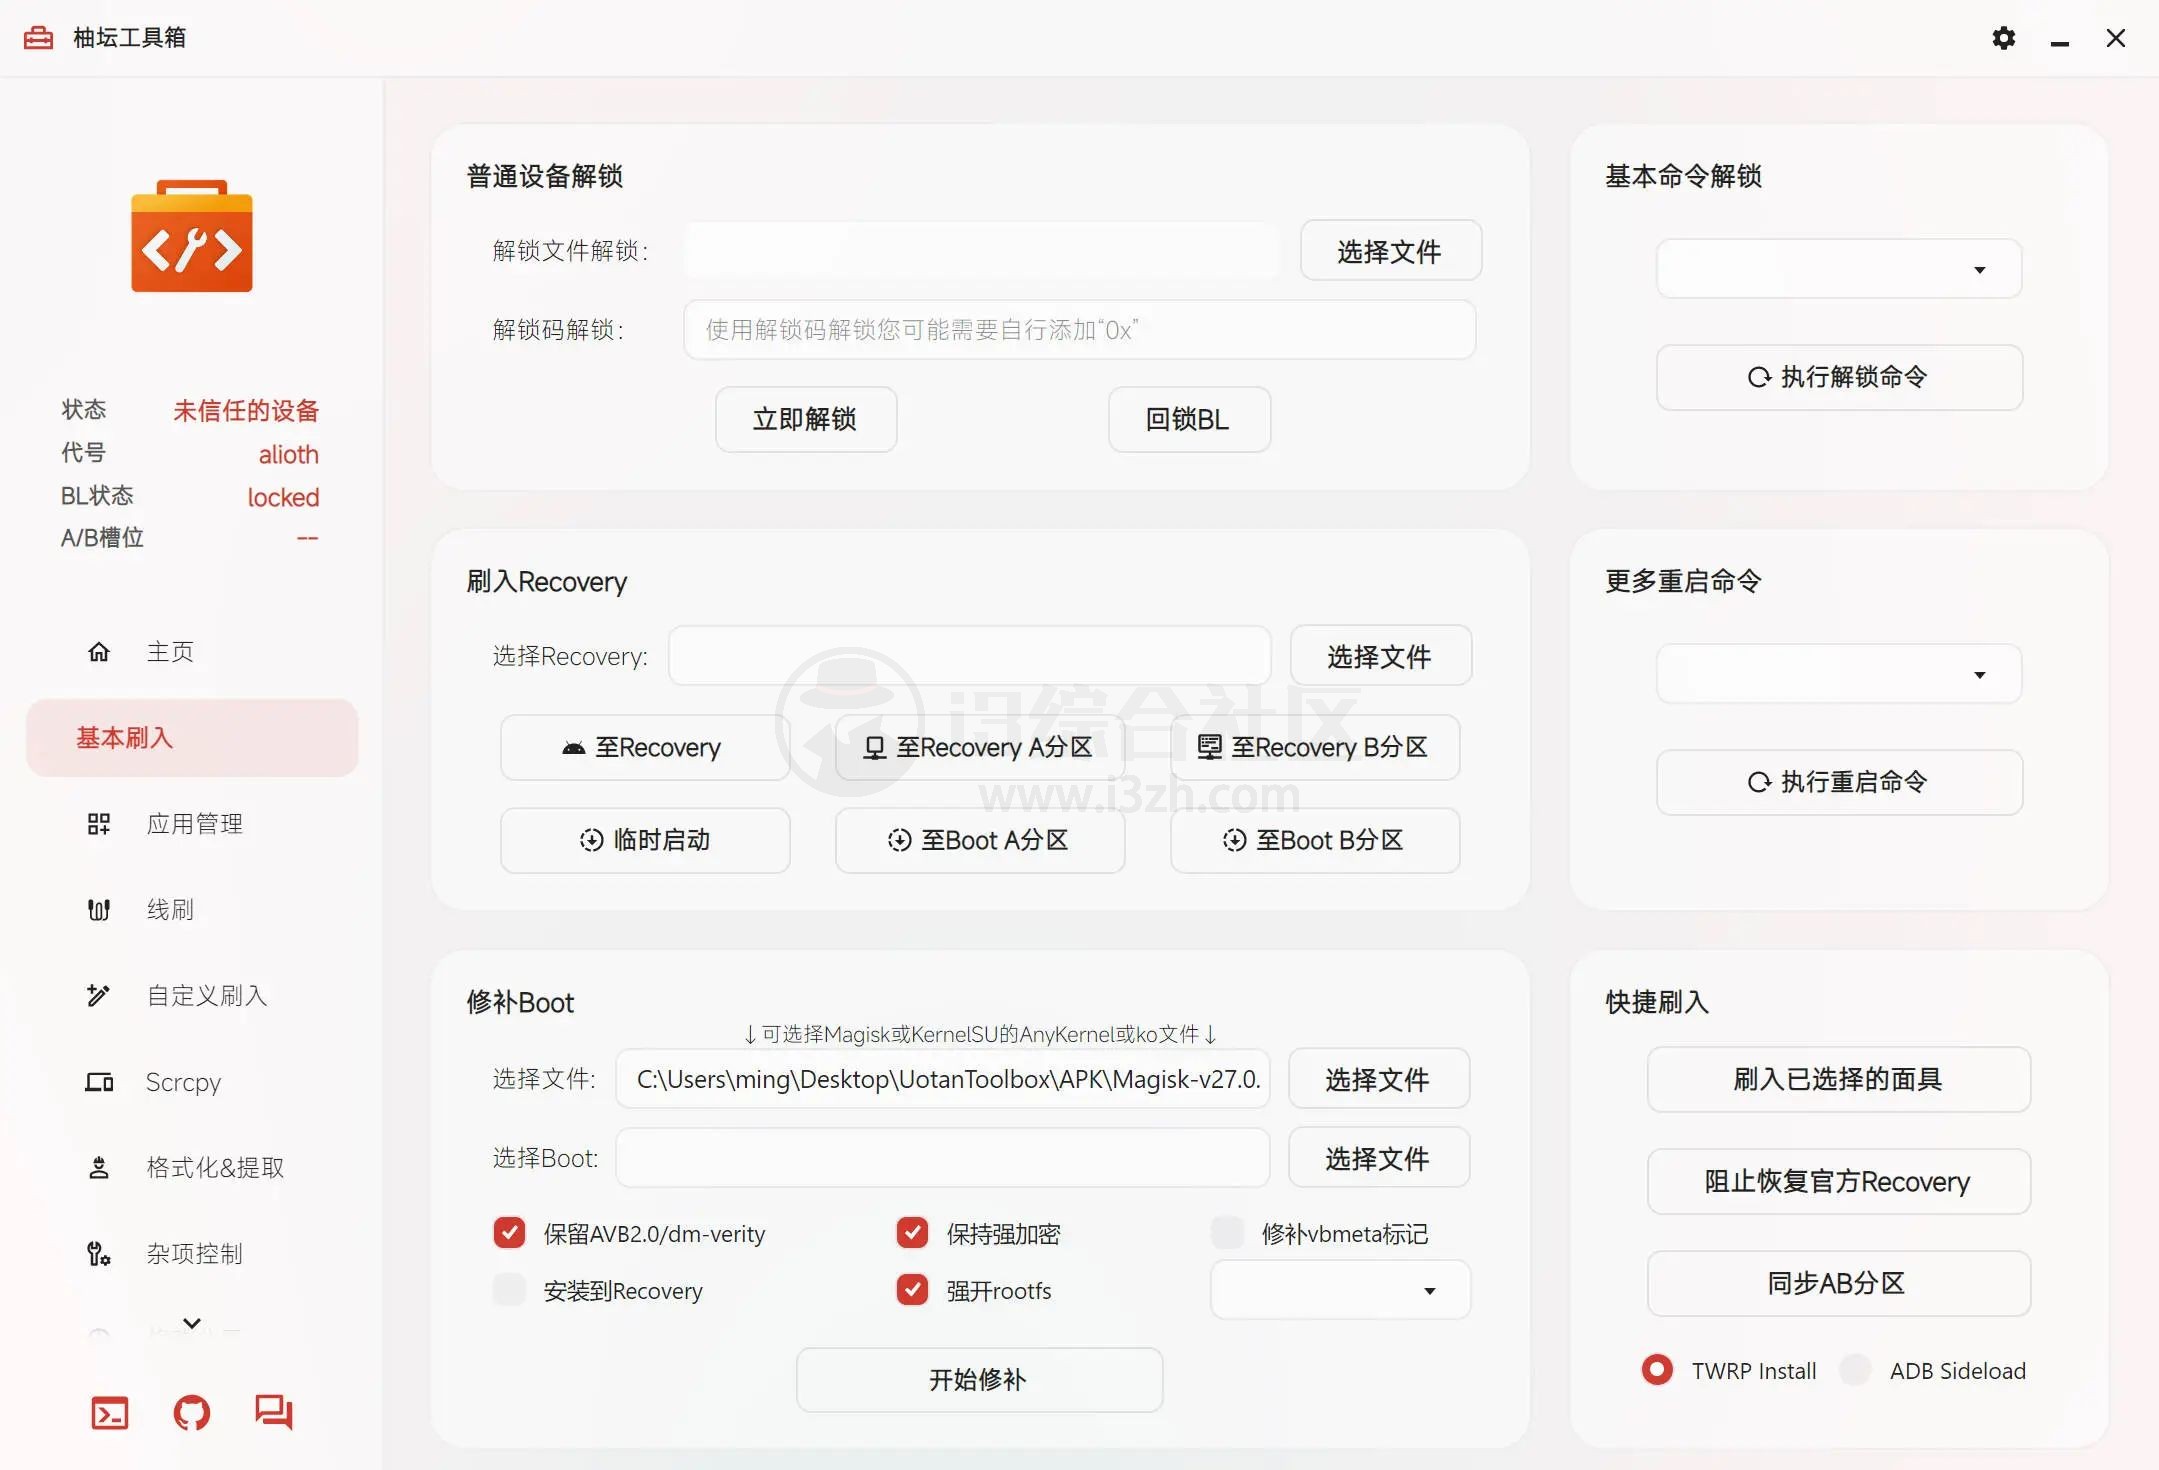Enable the 修补vbmeta标记 checkbox
The image size is (2159, 1470).
tap(1227, 1233)
